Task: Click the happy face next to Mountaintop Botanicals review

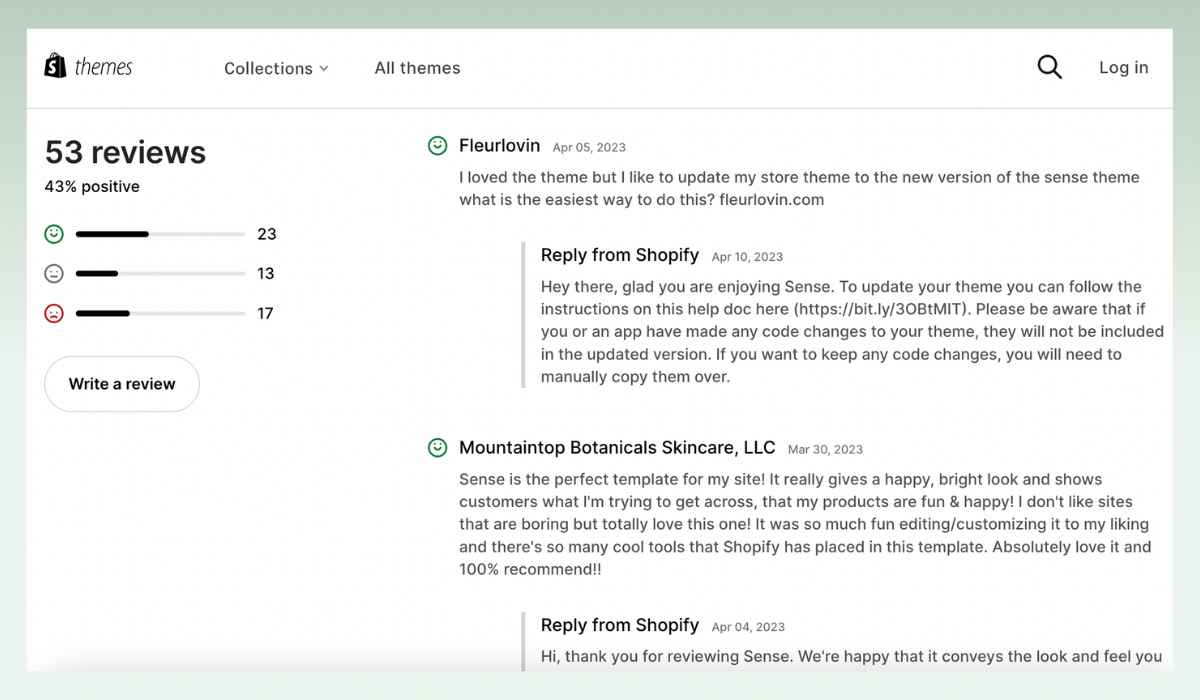Action: point(437,448)
